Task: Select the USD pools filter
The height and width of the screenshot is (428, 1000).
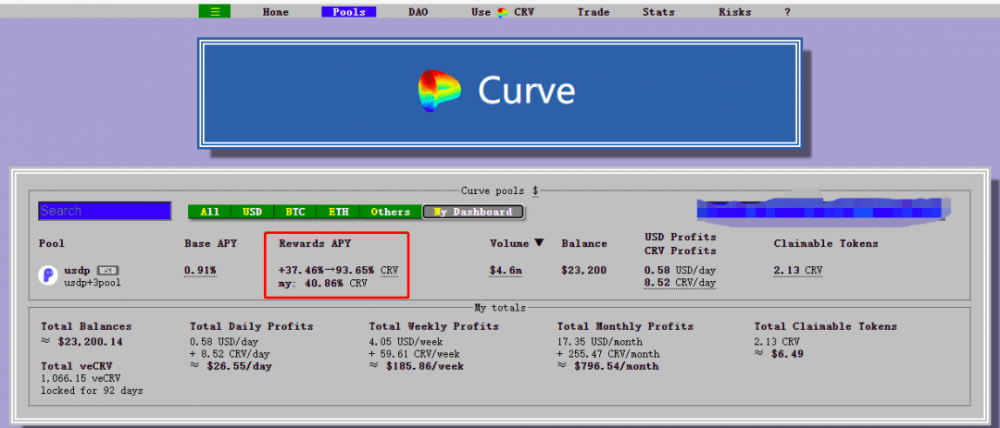Action: [x=252, y=212]
